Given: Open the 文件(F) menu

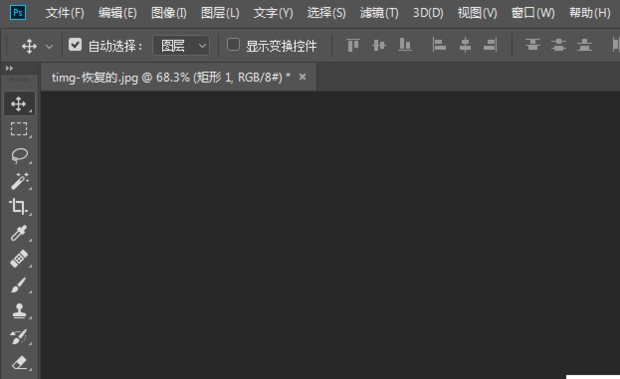Looking at the screenshot, I should pos(65,13).
